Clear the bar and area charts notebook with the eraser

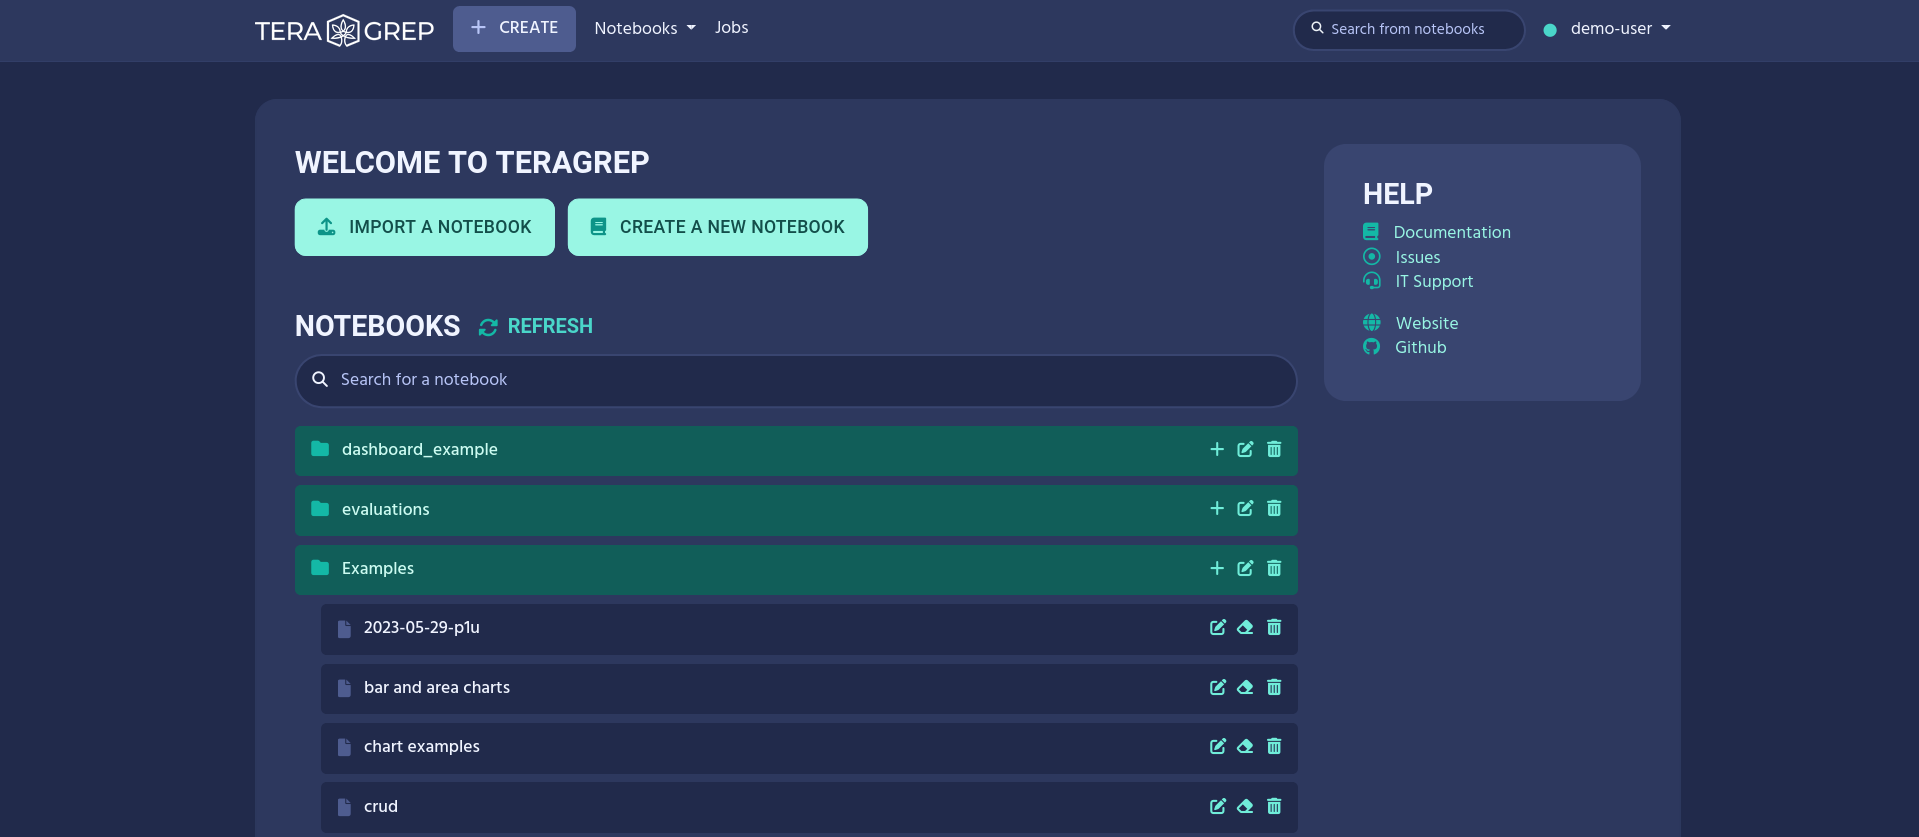click(x=1245, y=687)
